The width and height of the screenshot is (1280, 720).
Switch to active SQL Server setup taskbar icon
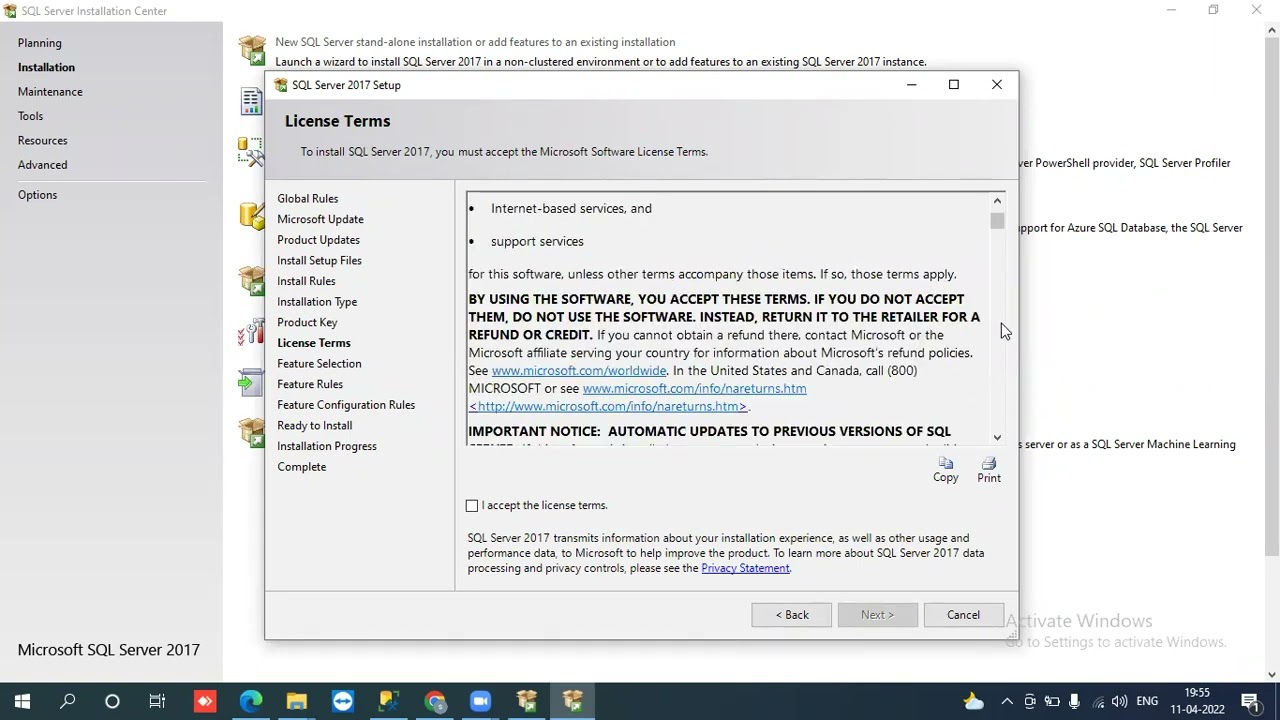click(573, 701)
